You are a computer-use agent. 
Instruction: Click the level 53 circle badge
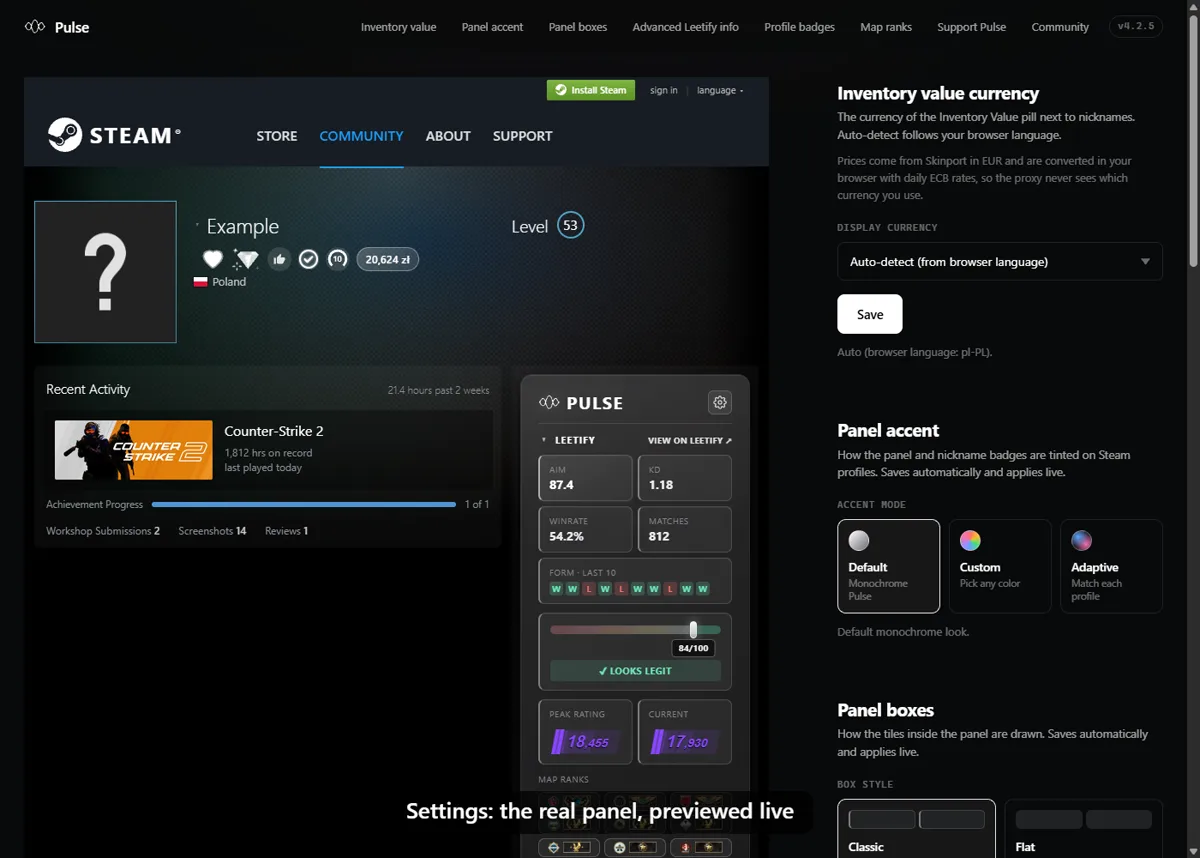click(x=570, y=225)
